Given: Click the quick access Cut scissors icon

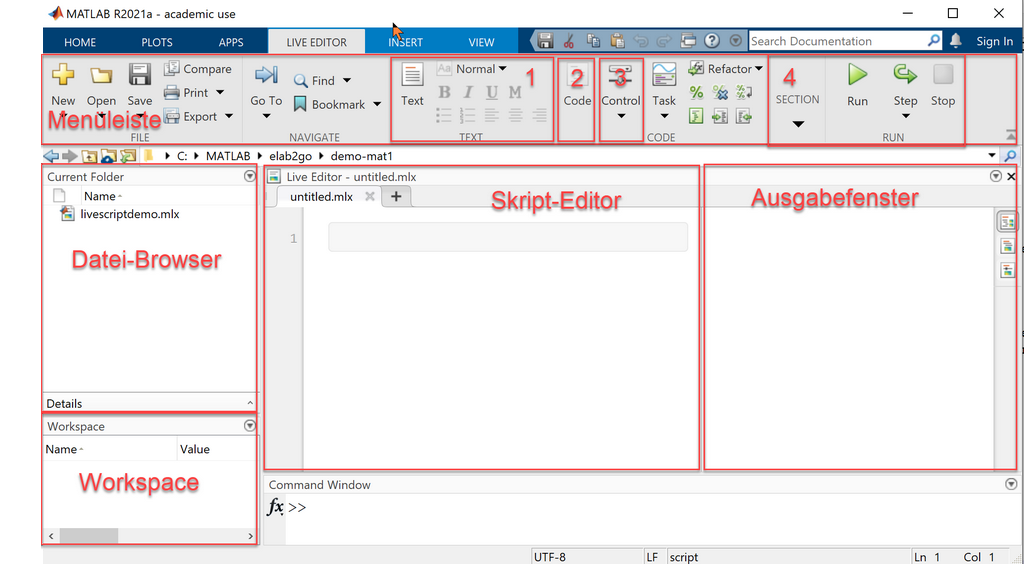Looking at the screenshot, I should [x=569, y=40].
